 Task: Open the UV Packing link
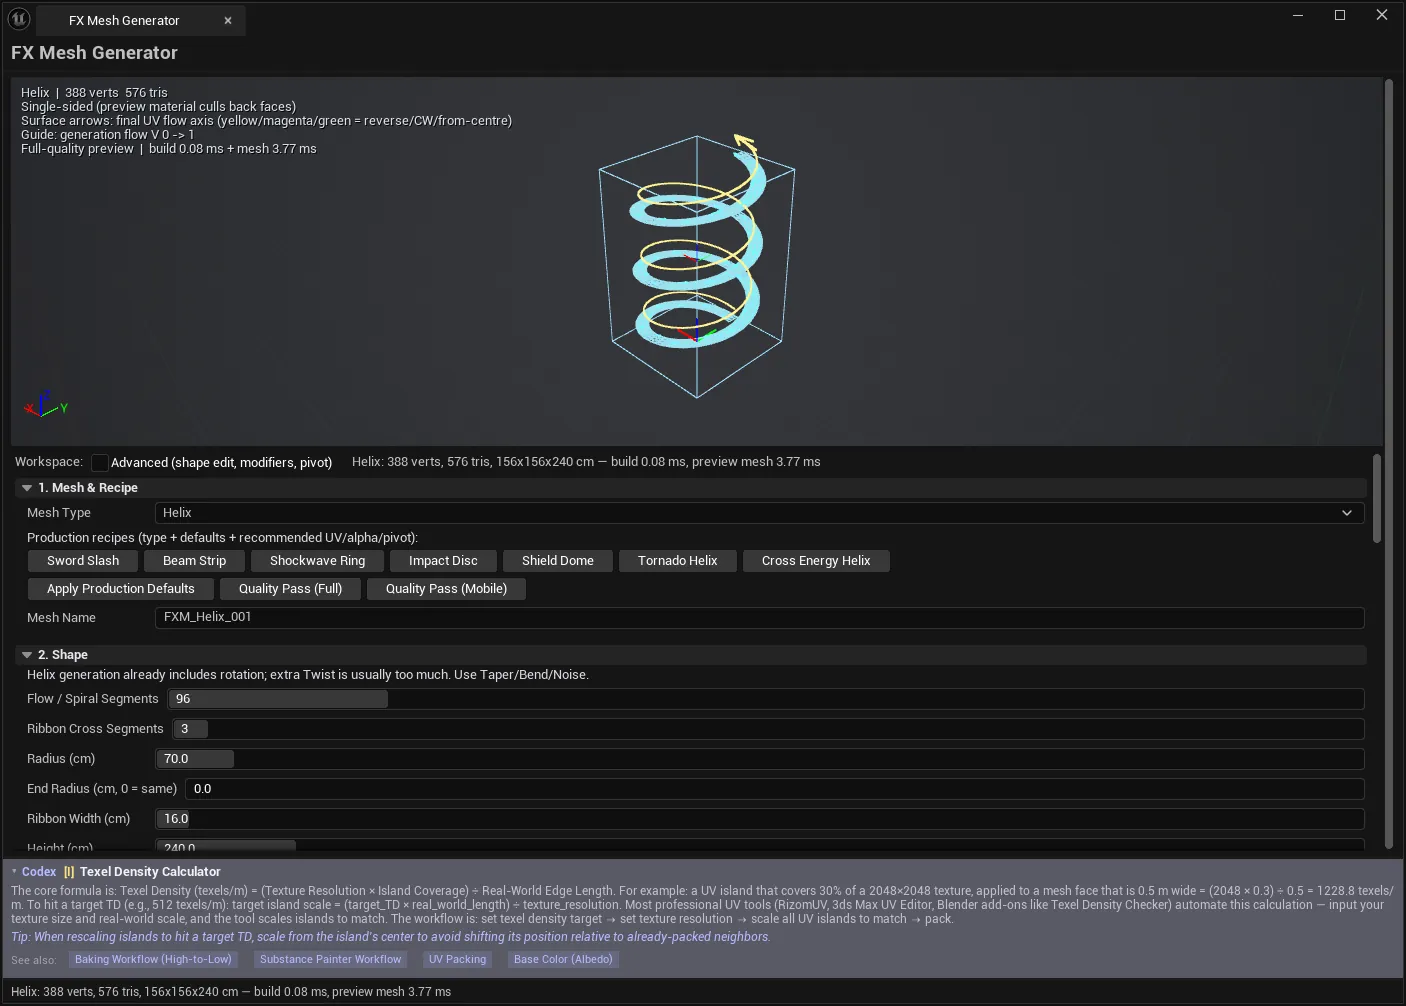click(x=457, y=959)
